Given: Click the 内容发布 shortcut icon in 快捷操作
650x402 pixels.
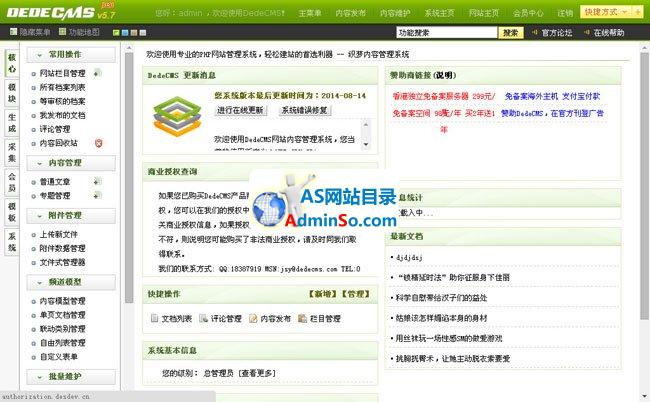Looking at the screenshot, I should pos(253,318).
